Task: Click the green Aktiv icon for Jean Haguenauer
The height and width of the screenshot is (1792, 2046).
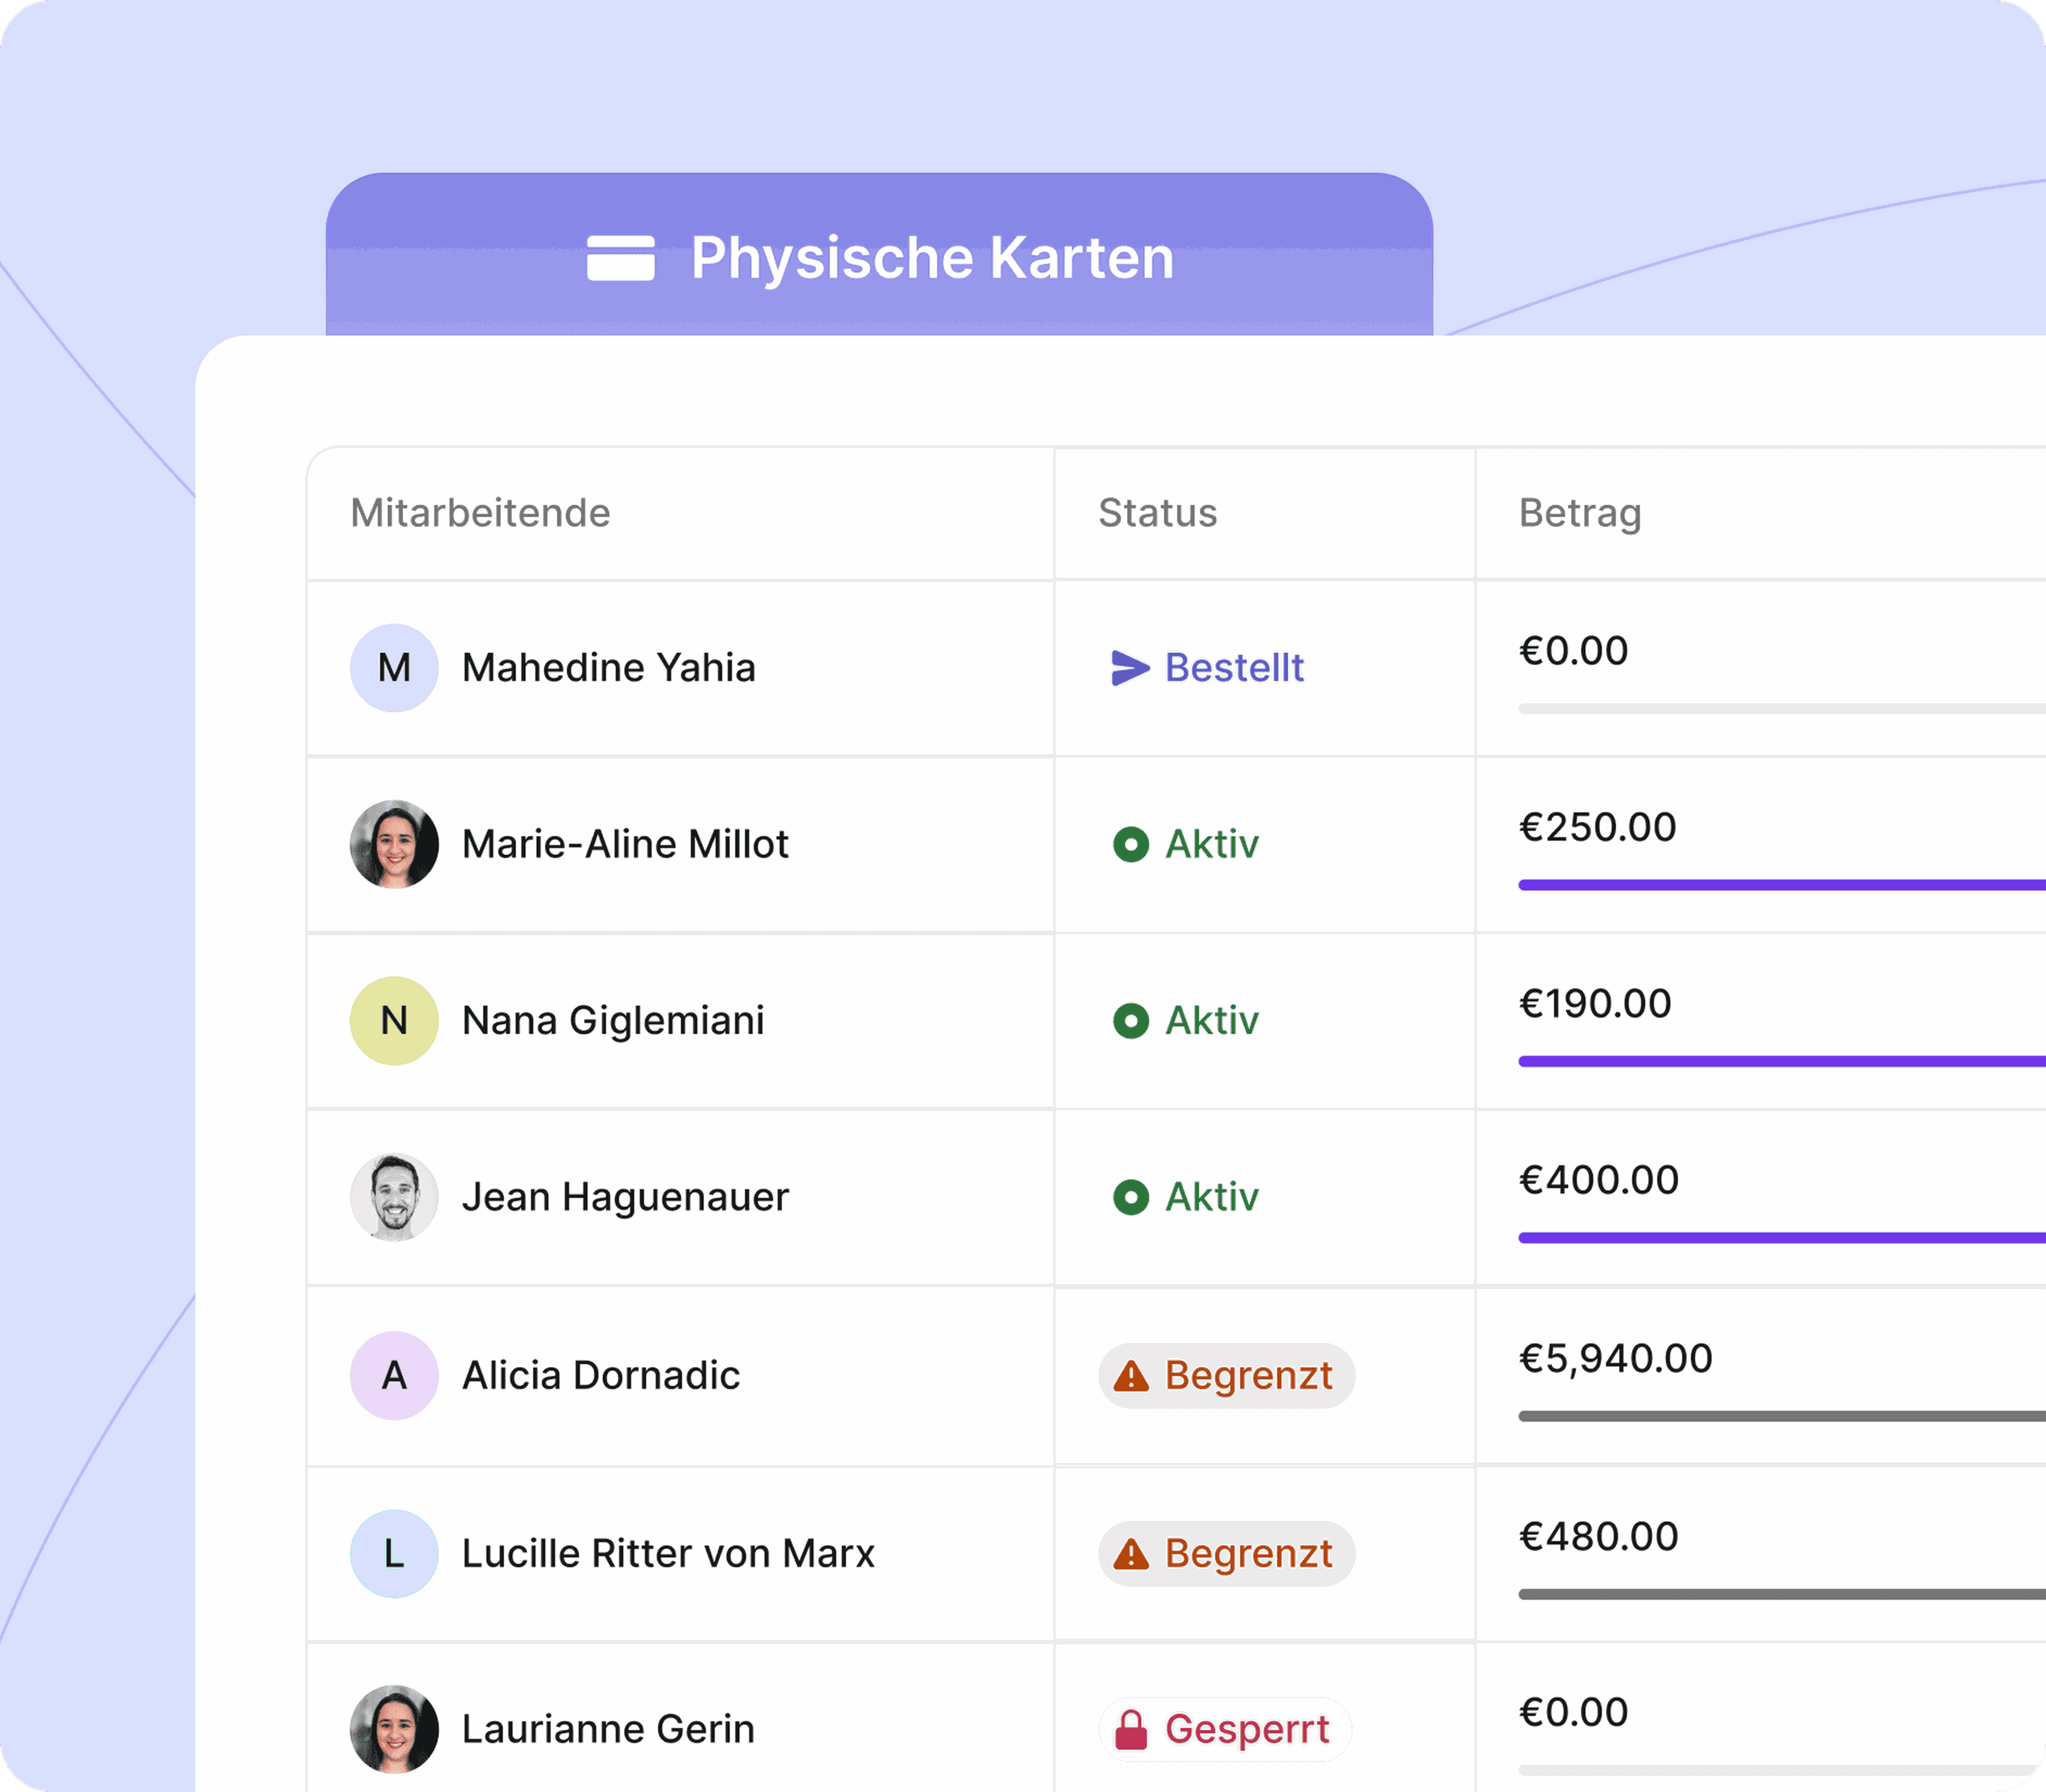Action: (1131, 1197)
